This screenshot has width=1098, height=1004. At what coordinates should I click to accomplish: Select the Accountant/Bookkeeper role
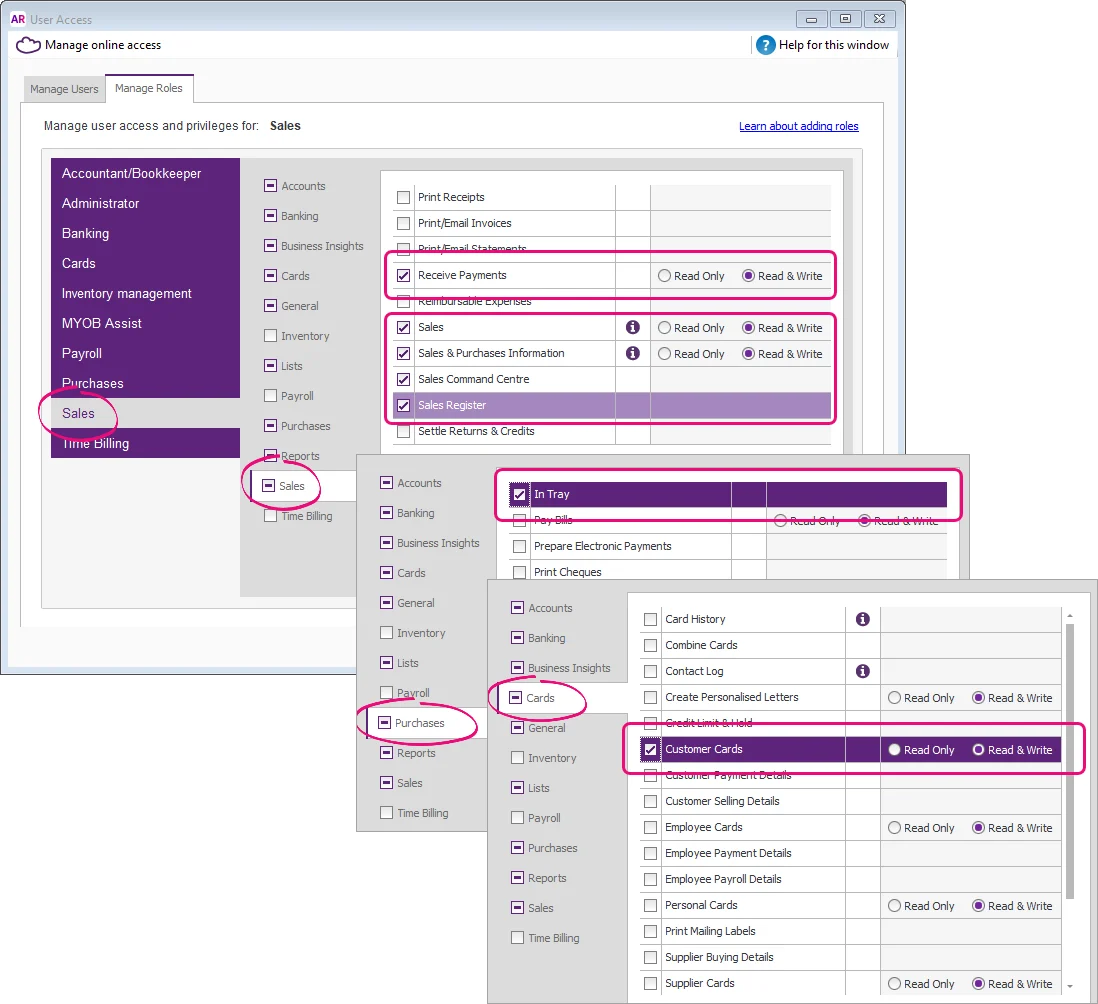(146, 173)
